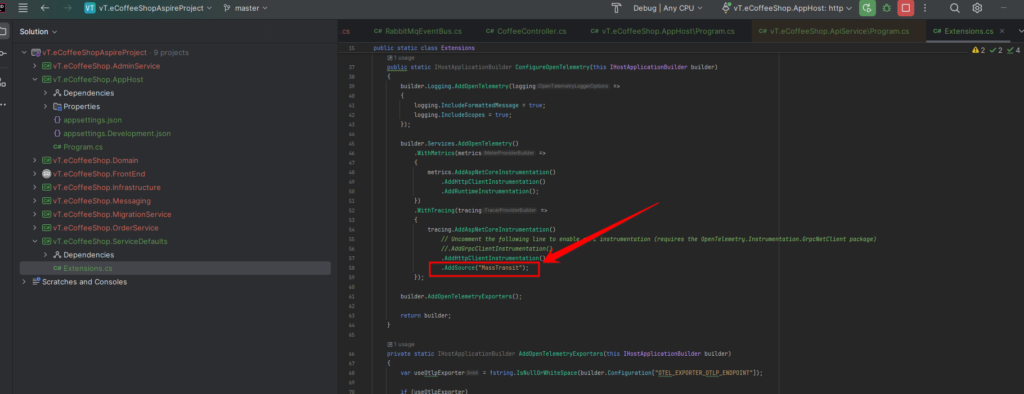
Task: Open the Debug | Any CPU configuration dropdown
Action: coord(667,8)
